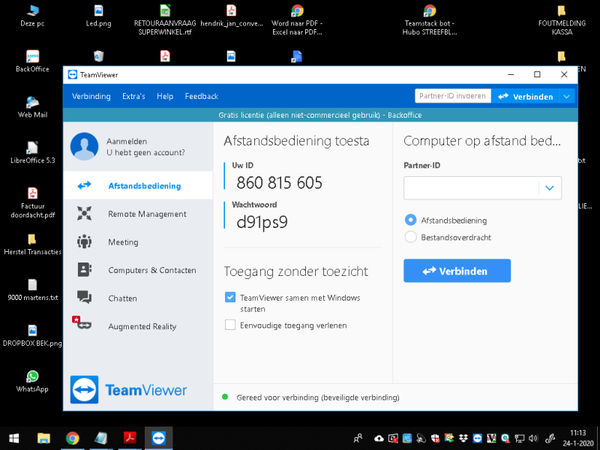Click network tray icon

coord(519,438)
